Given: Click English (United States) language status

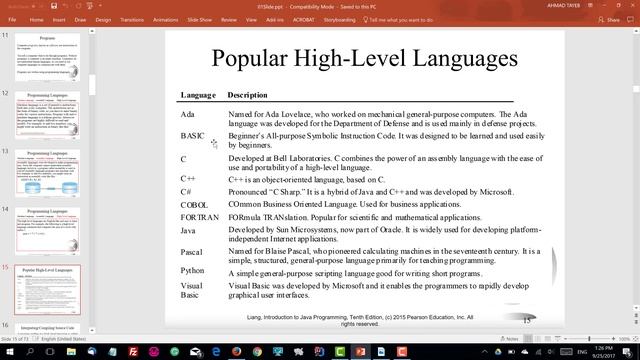Looking at the screenshot, I should tap(63, 339).
